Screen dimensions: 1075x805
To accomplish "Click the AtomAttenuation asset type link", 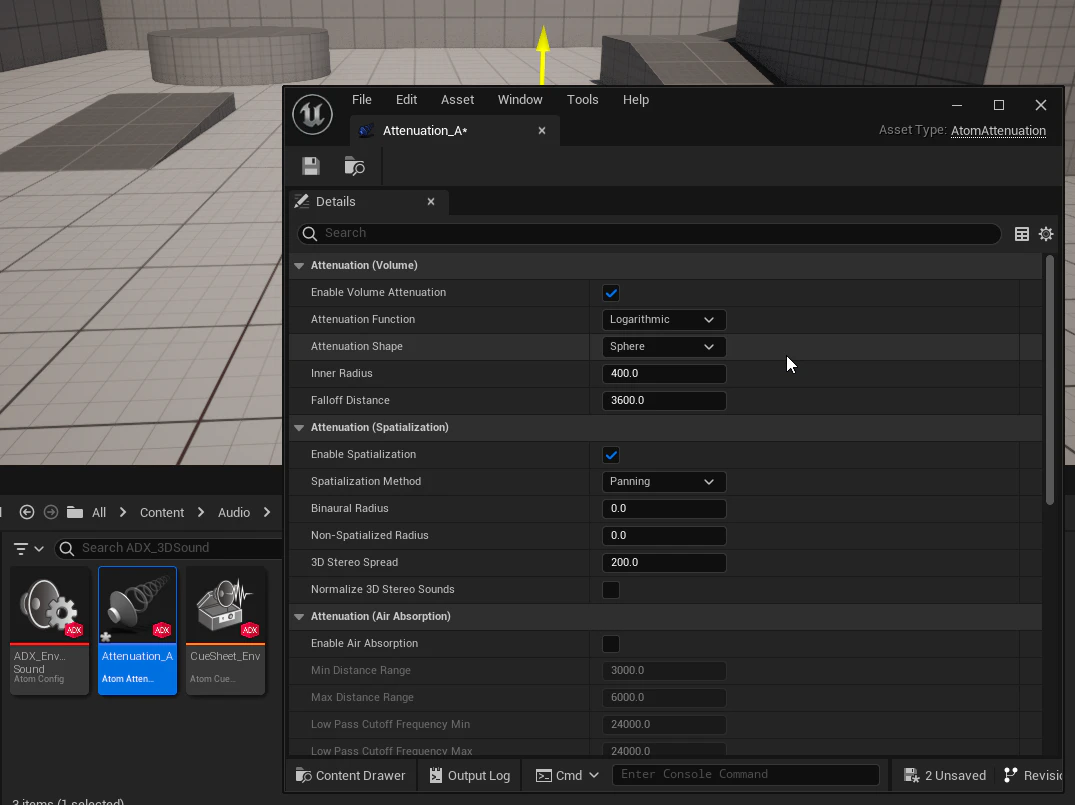I will [998, 130].
